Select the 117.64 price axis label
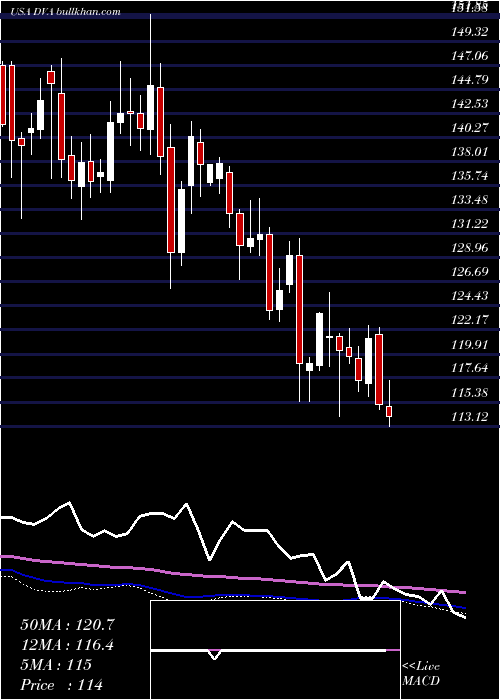This screenshot has height=700, width=500. (470, 368)
